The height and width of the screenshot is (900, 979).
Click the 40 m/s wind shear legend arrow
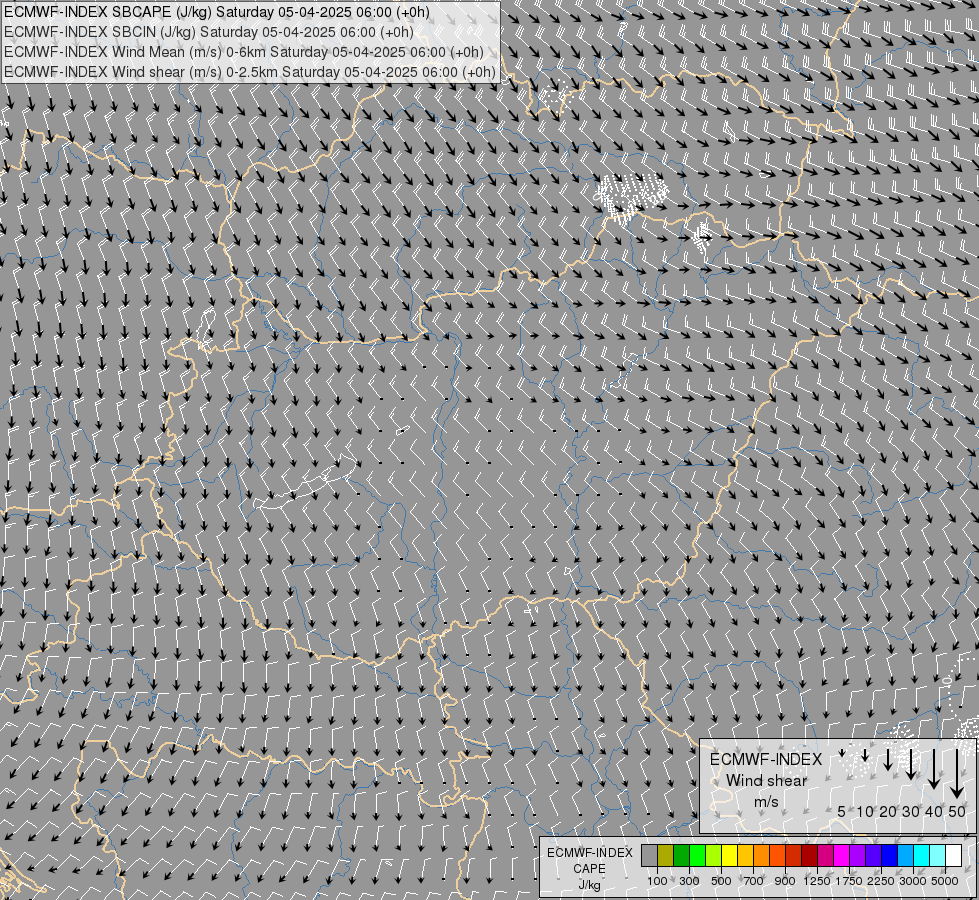coord(934,769)
